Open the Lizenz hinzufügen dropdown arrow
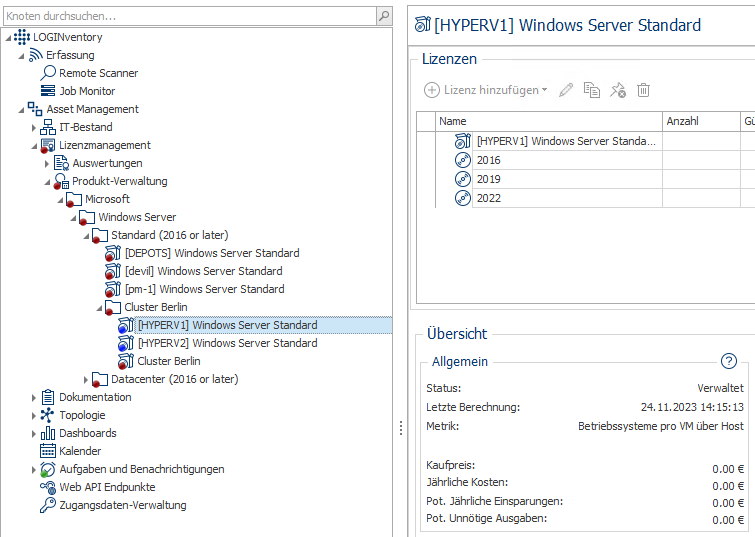The height and width of the screenshot is (537, 755). [544, 91]
